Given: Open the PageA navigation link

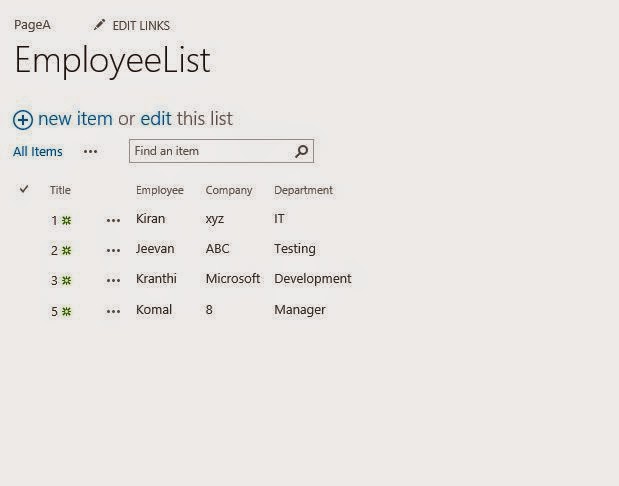Looking at the screenshot, I should (32, 25).
